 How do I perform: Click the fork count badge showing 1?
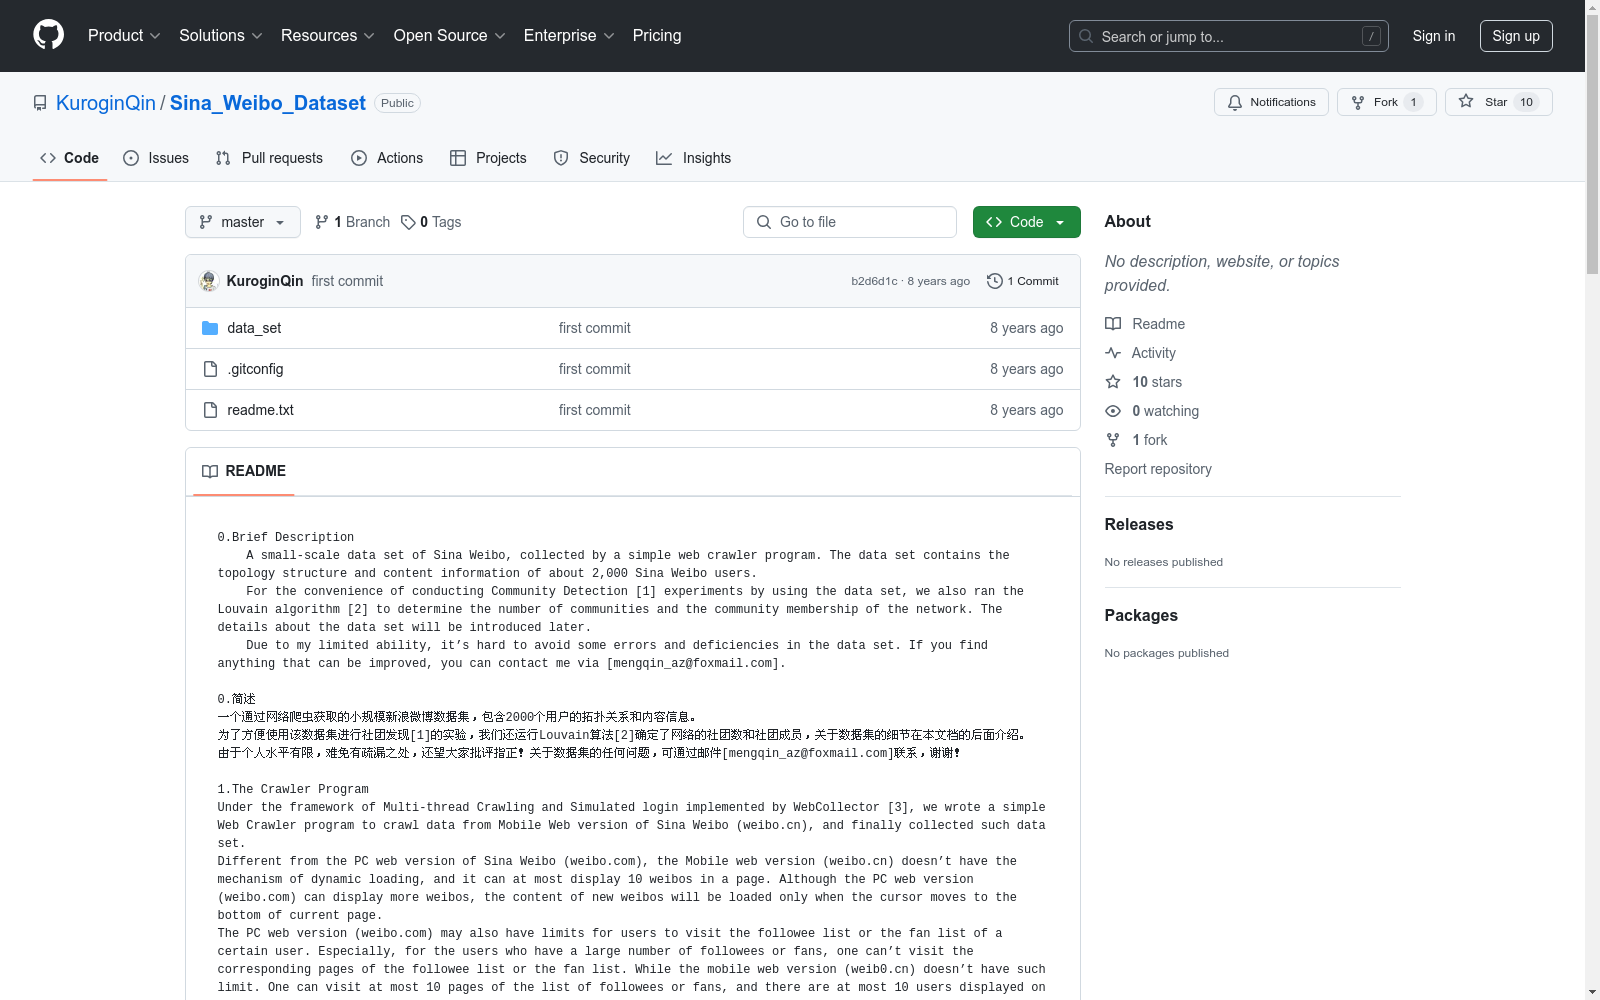pyautogui.click(x=1413, y=102)
